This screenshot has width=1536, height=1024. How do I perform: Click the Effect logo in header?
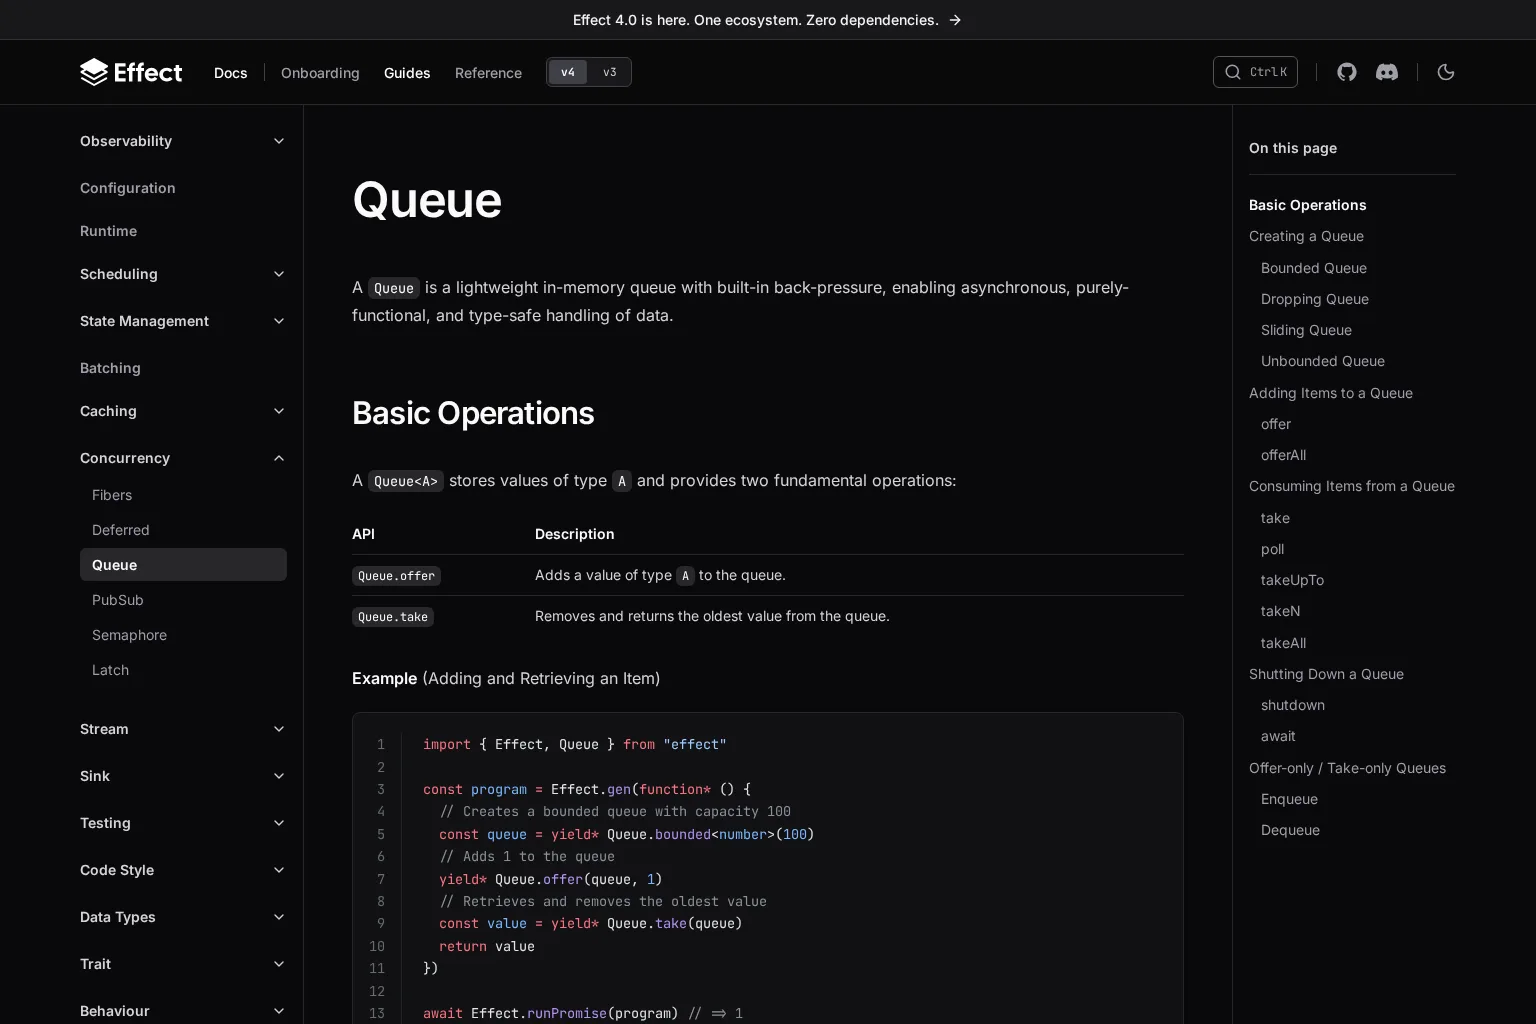[131, 72]
